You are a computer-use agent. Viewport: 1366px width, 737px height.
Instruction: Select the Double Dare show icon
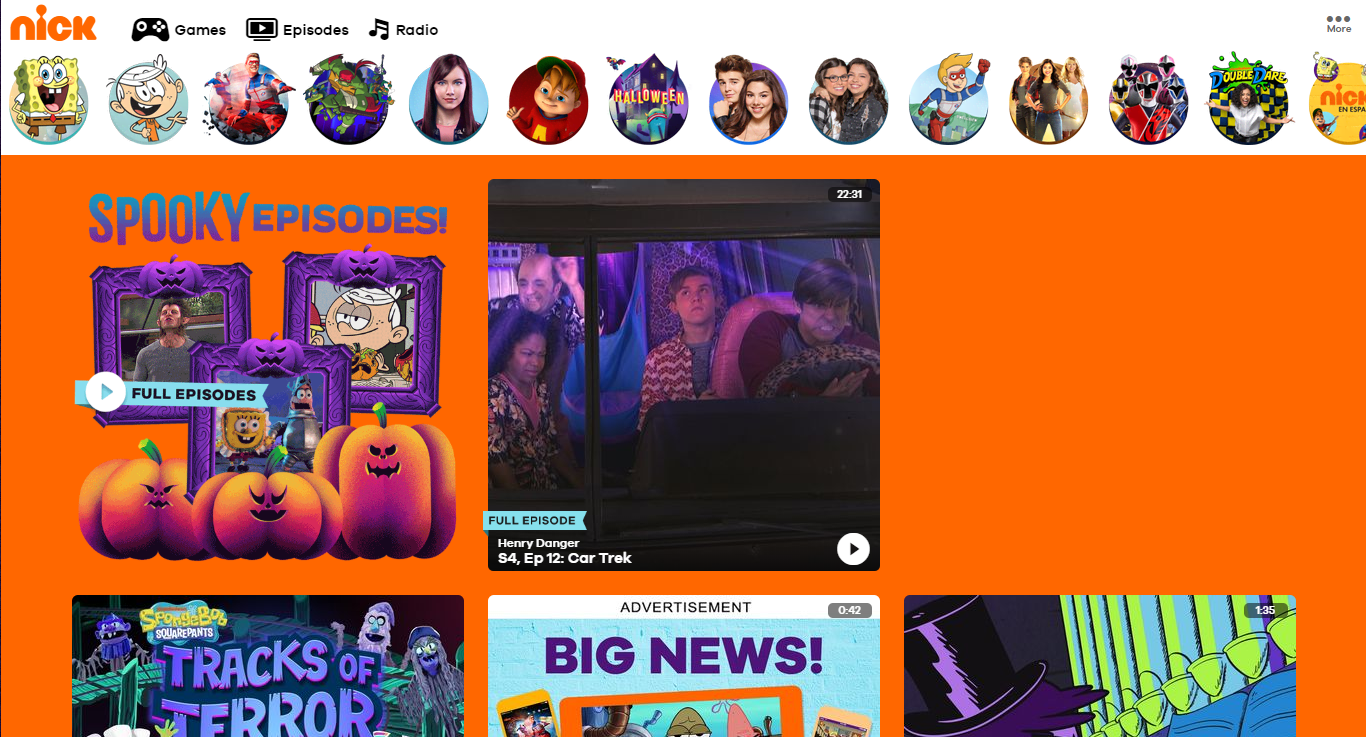1248,99
